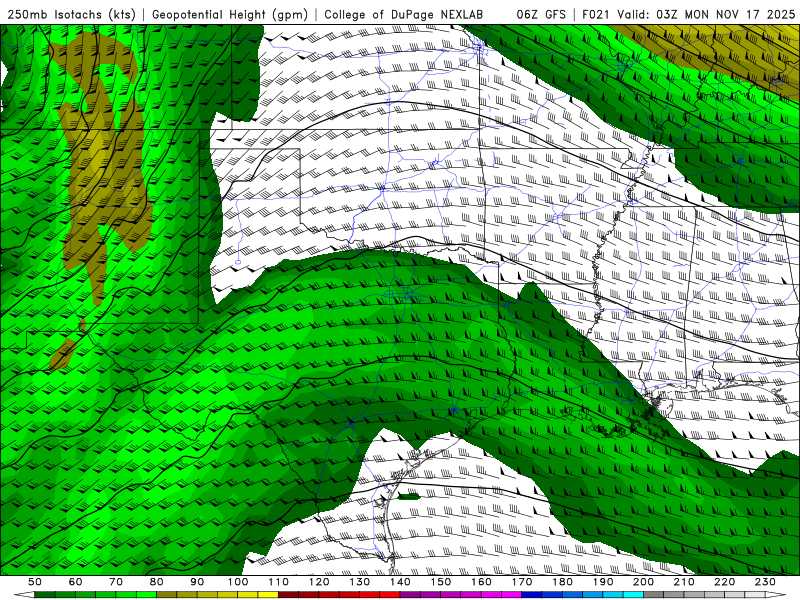Click the 'Geopotential Height (gpm)' title text
The image size is (800, 600).
tap(230, 15)
